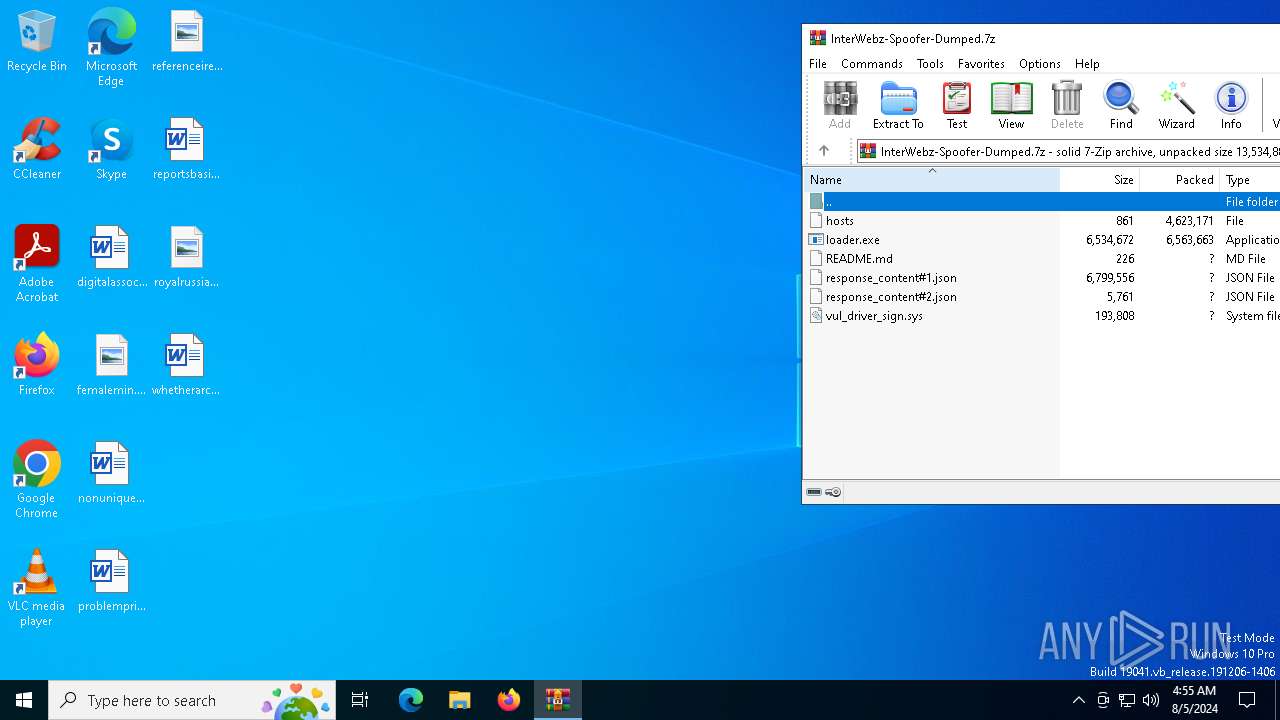Click the Add toolbar icon in WinRAR
This screenshot has height=720, width=1280.
pyautogui.click(x=839, y=105)
